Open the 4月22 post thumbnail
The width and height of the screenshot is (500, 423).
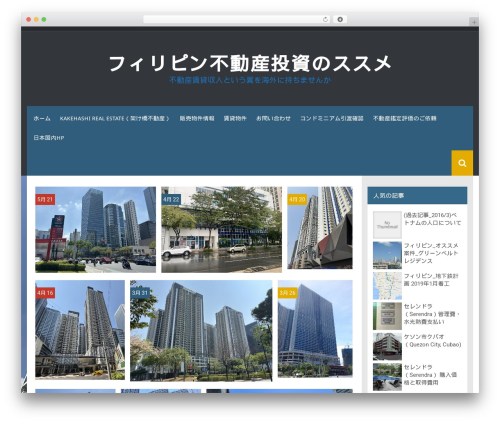(221, 230)
